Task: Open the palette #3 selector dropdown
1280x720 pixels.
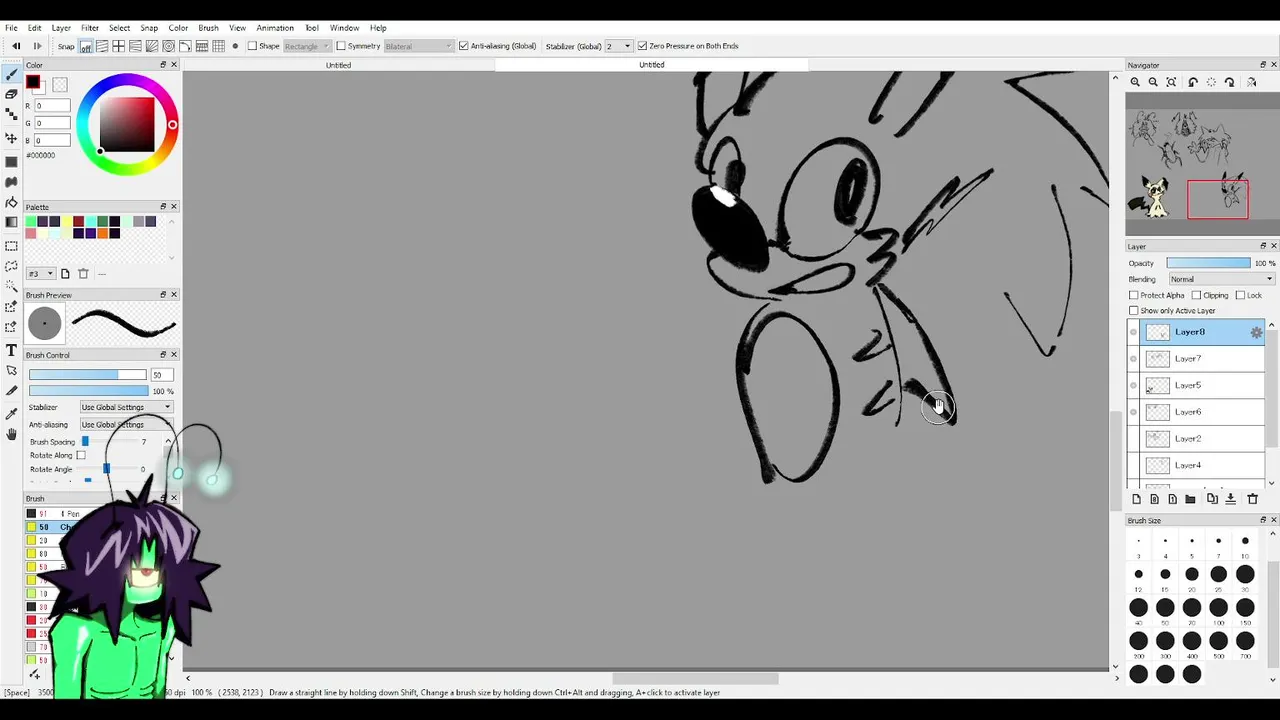Action: coord(40,274)
